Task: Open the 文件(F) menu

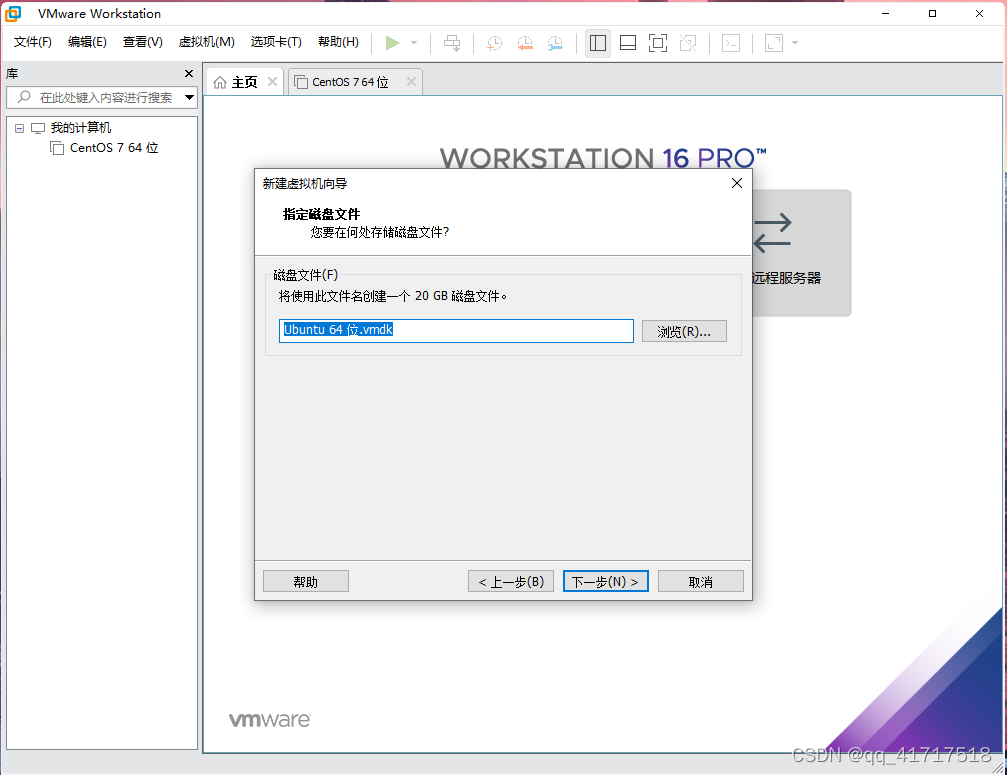Action: [x=33, y=42]
